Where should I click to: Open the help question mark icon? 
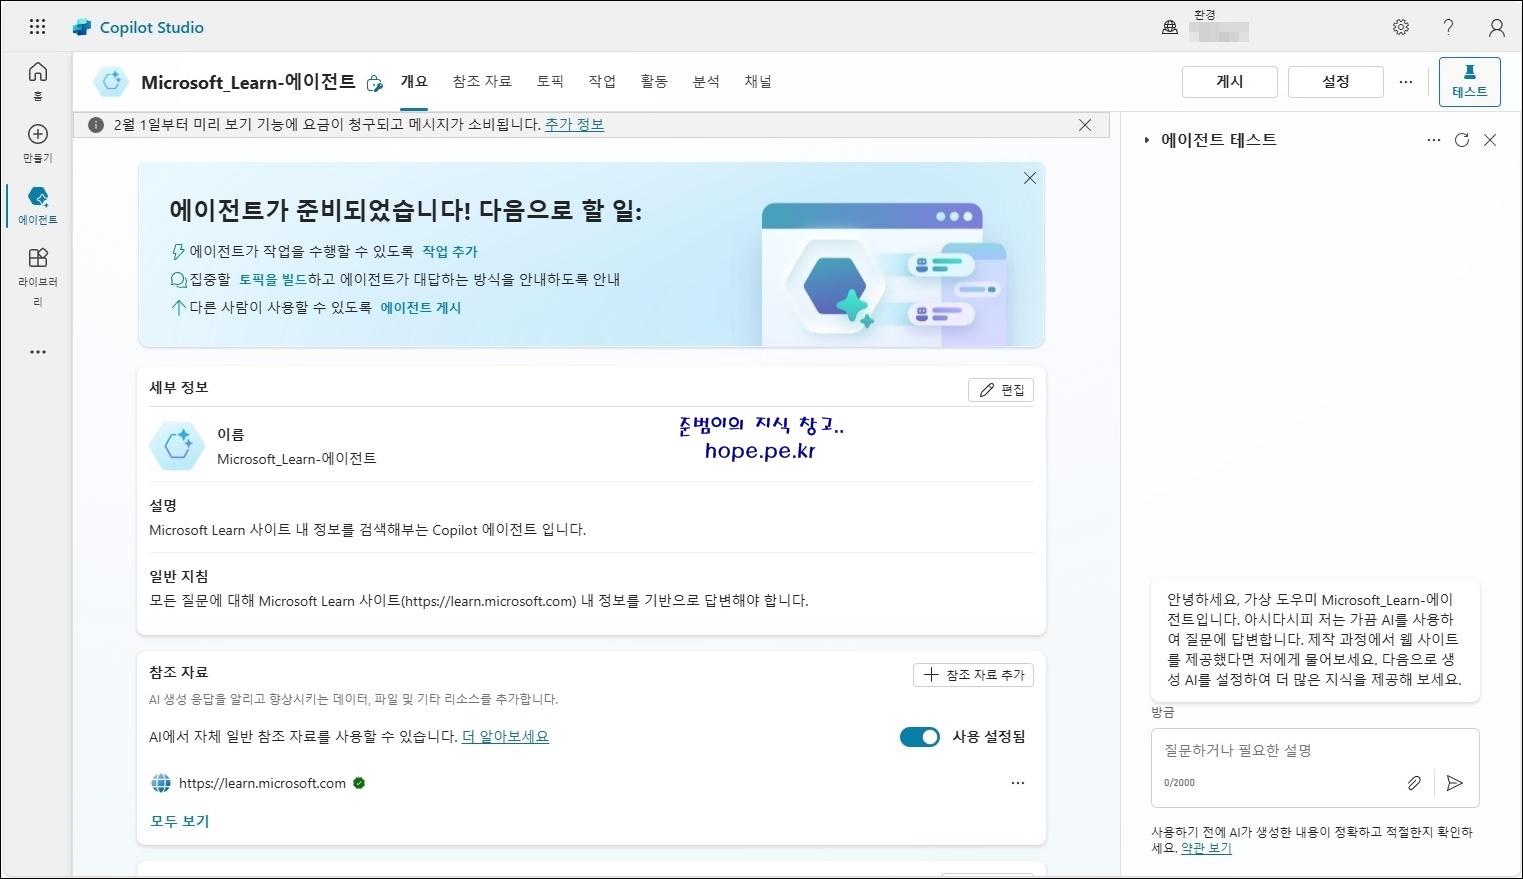point(1448,27)
